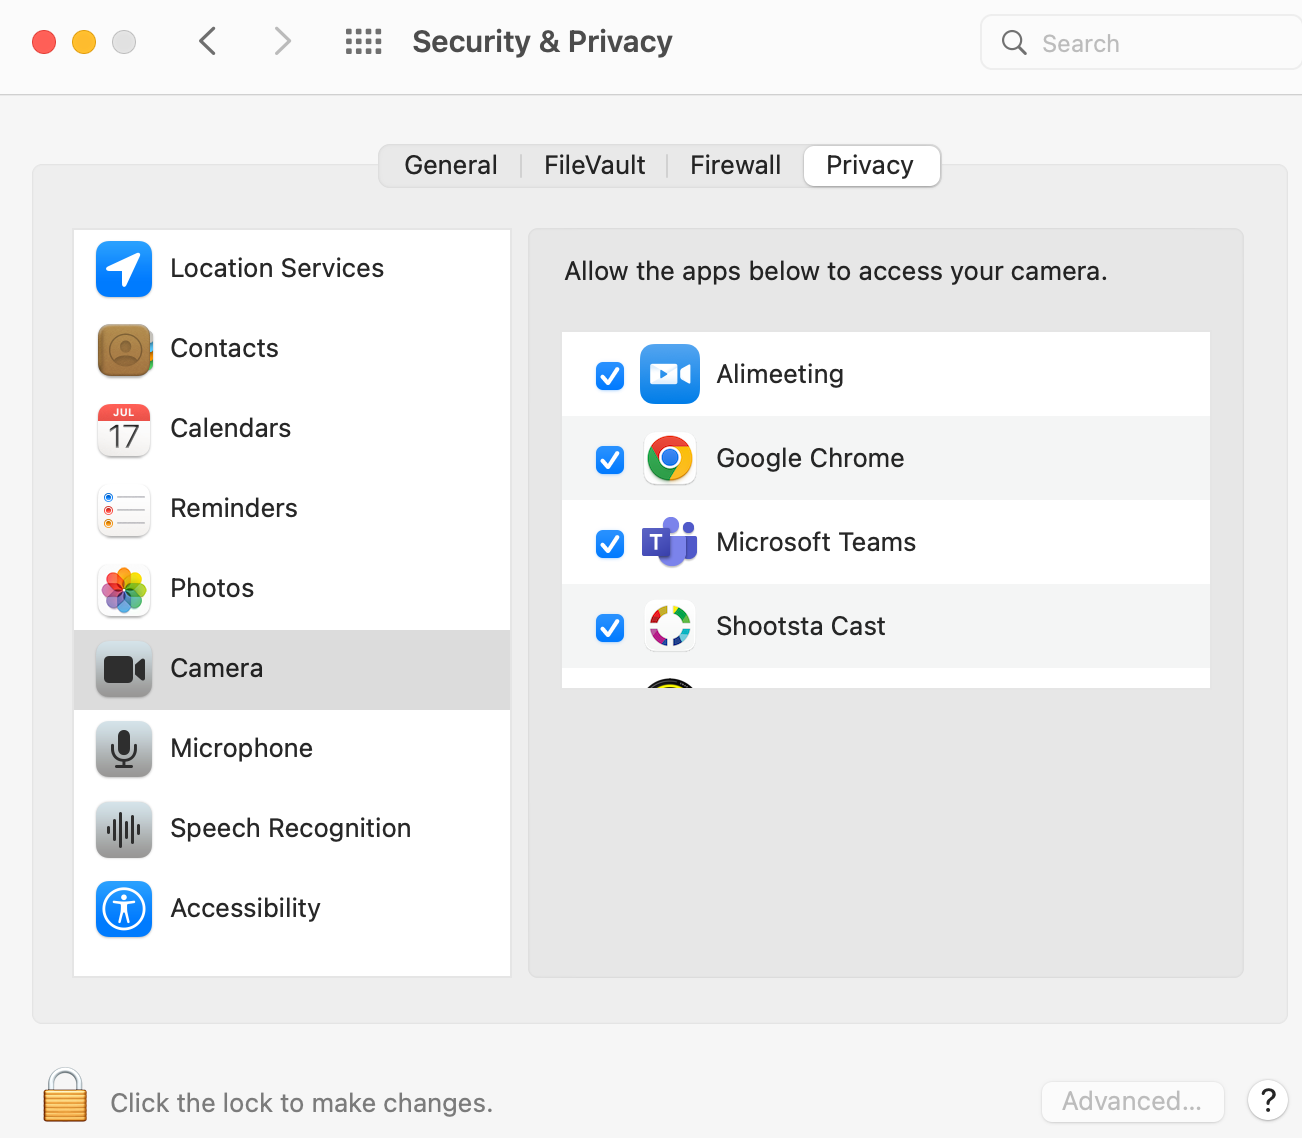The image size is (1302, 1138).
Task: Toggle Google Chrome camera access checkbox
Action: click(610, 460)
